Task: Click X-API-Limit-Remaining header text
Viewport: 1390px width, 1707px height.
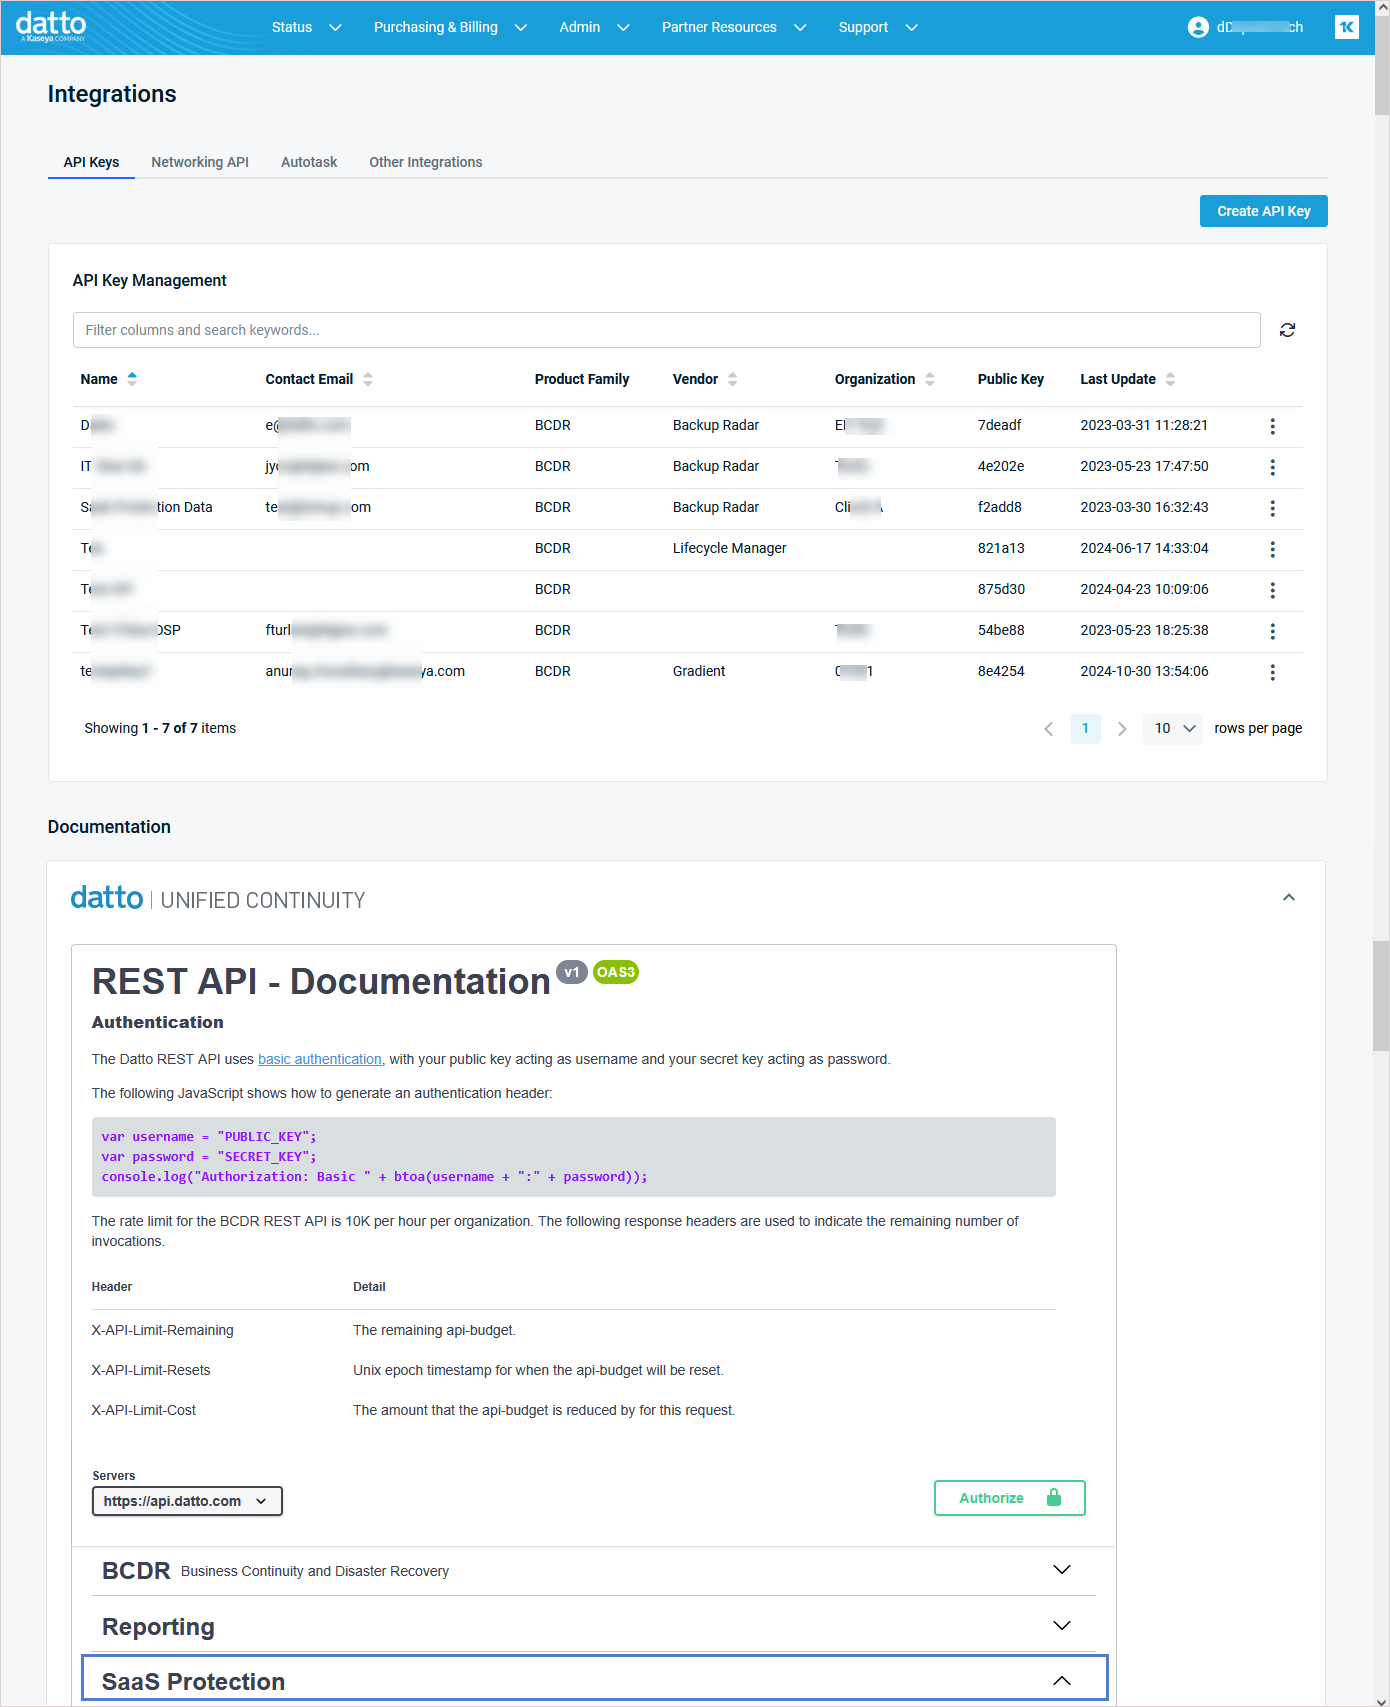Action: coord(162,1330)
